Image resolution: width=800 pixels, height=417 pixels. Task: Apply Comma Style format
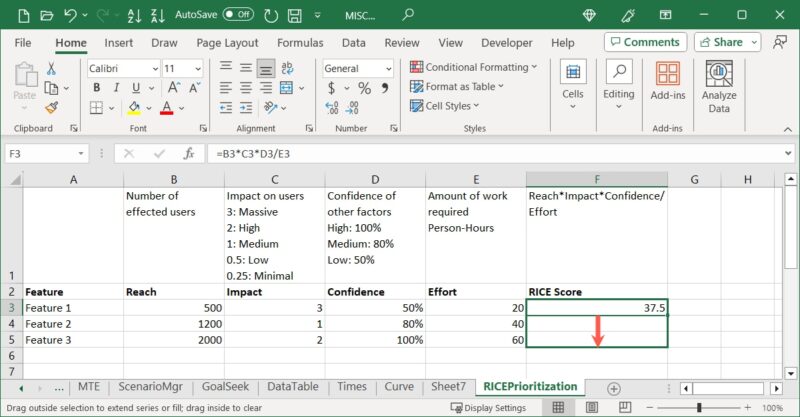(x=385, y=88)
